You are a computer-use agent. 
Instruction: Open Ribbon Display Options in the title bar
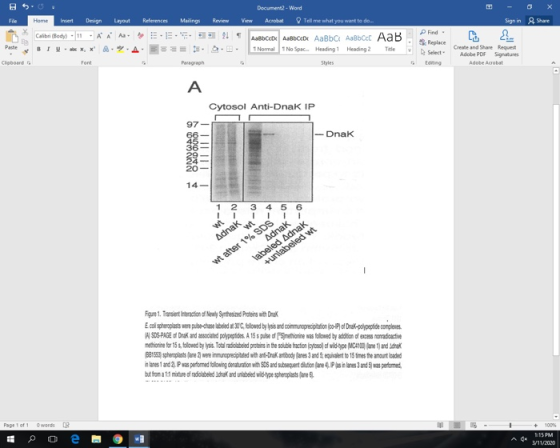(489, 7)
